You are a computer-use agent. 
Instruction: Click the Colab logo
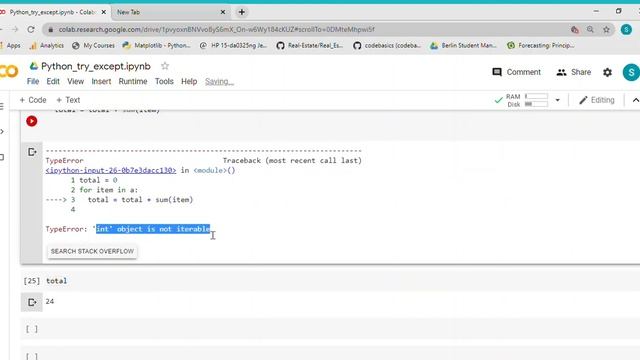[x=9, y=71]
